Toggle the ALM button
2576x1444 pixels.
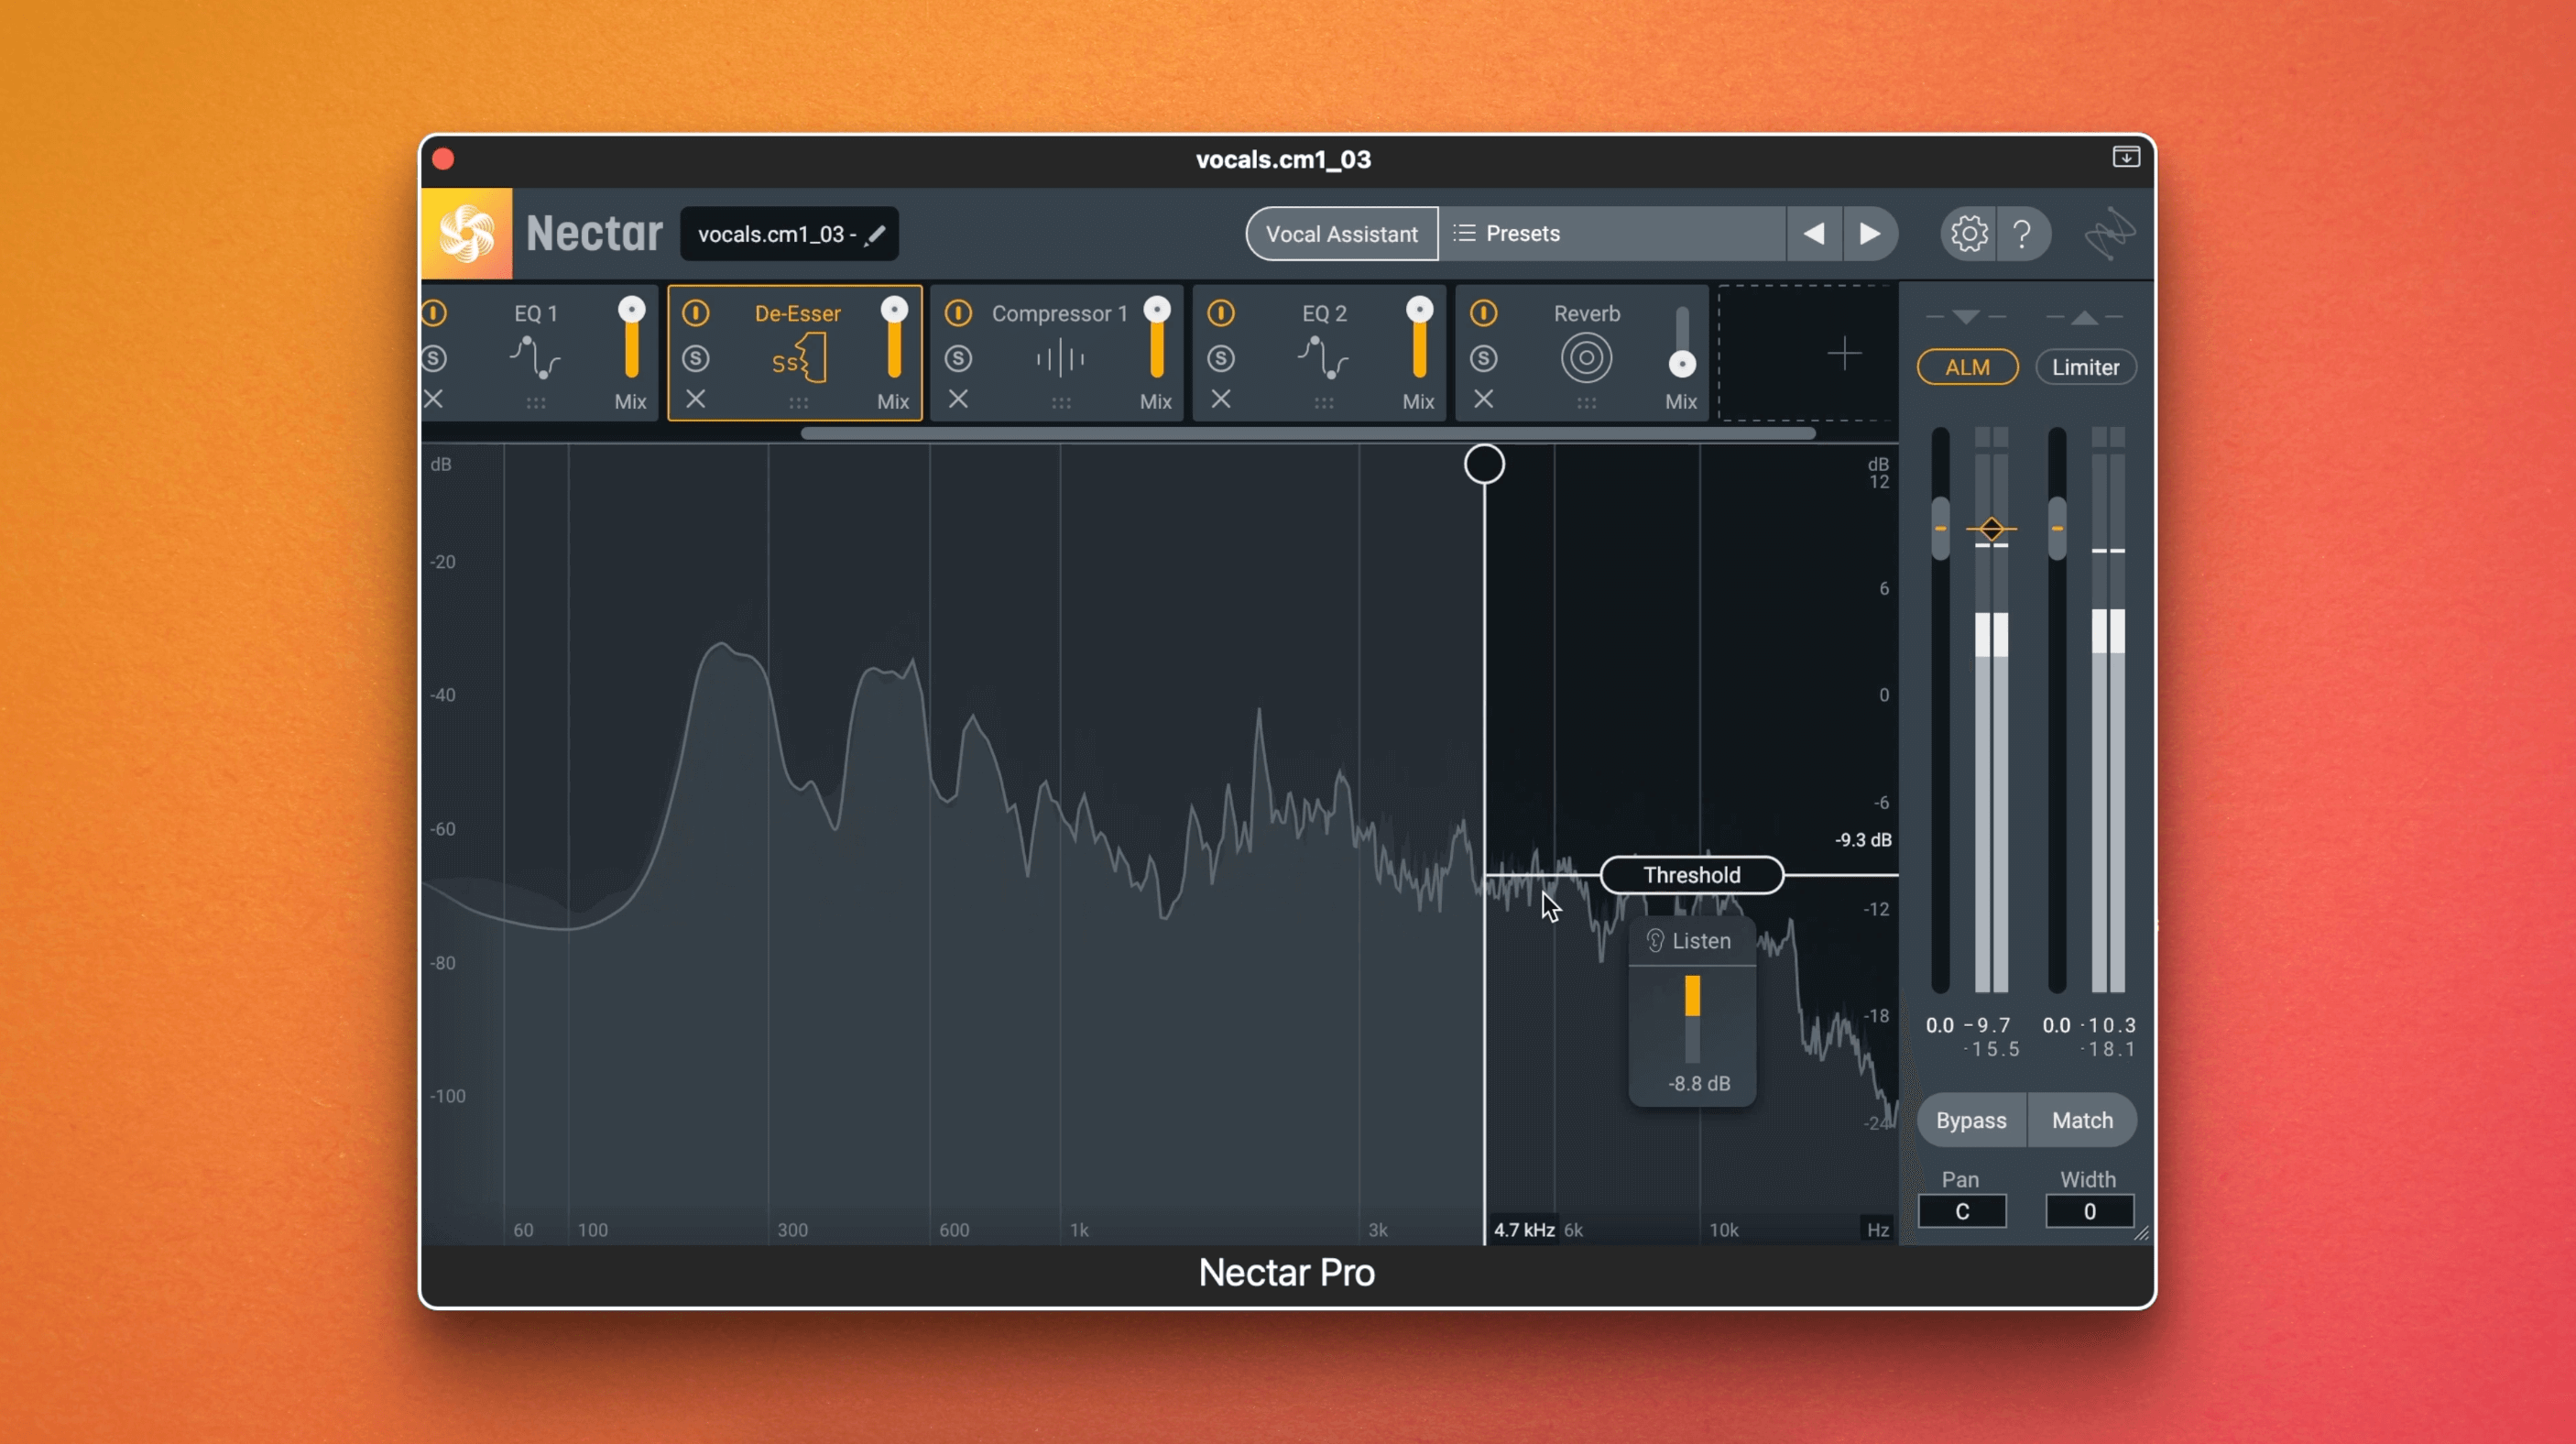pos(1967,367)
